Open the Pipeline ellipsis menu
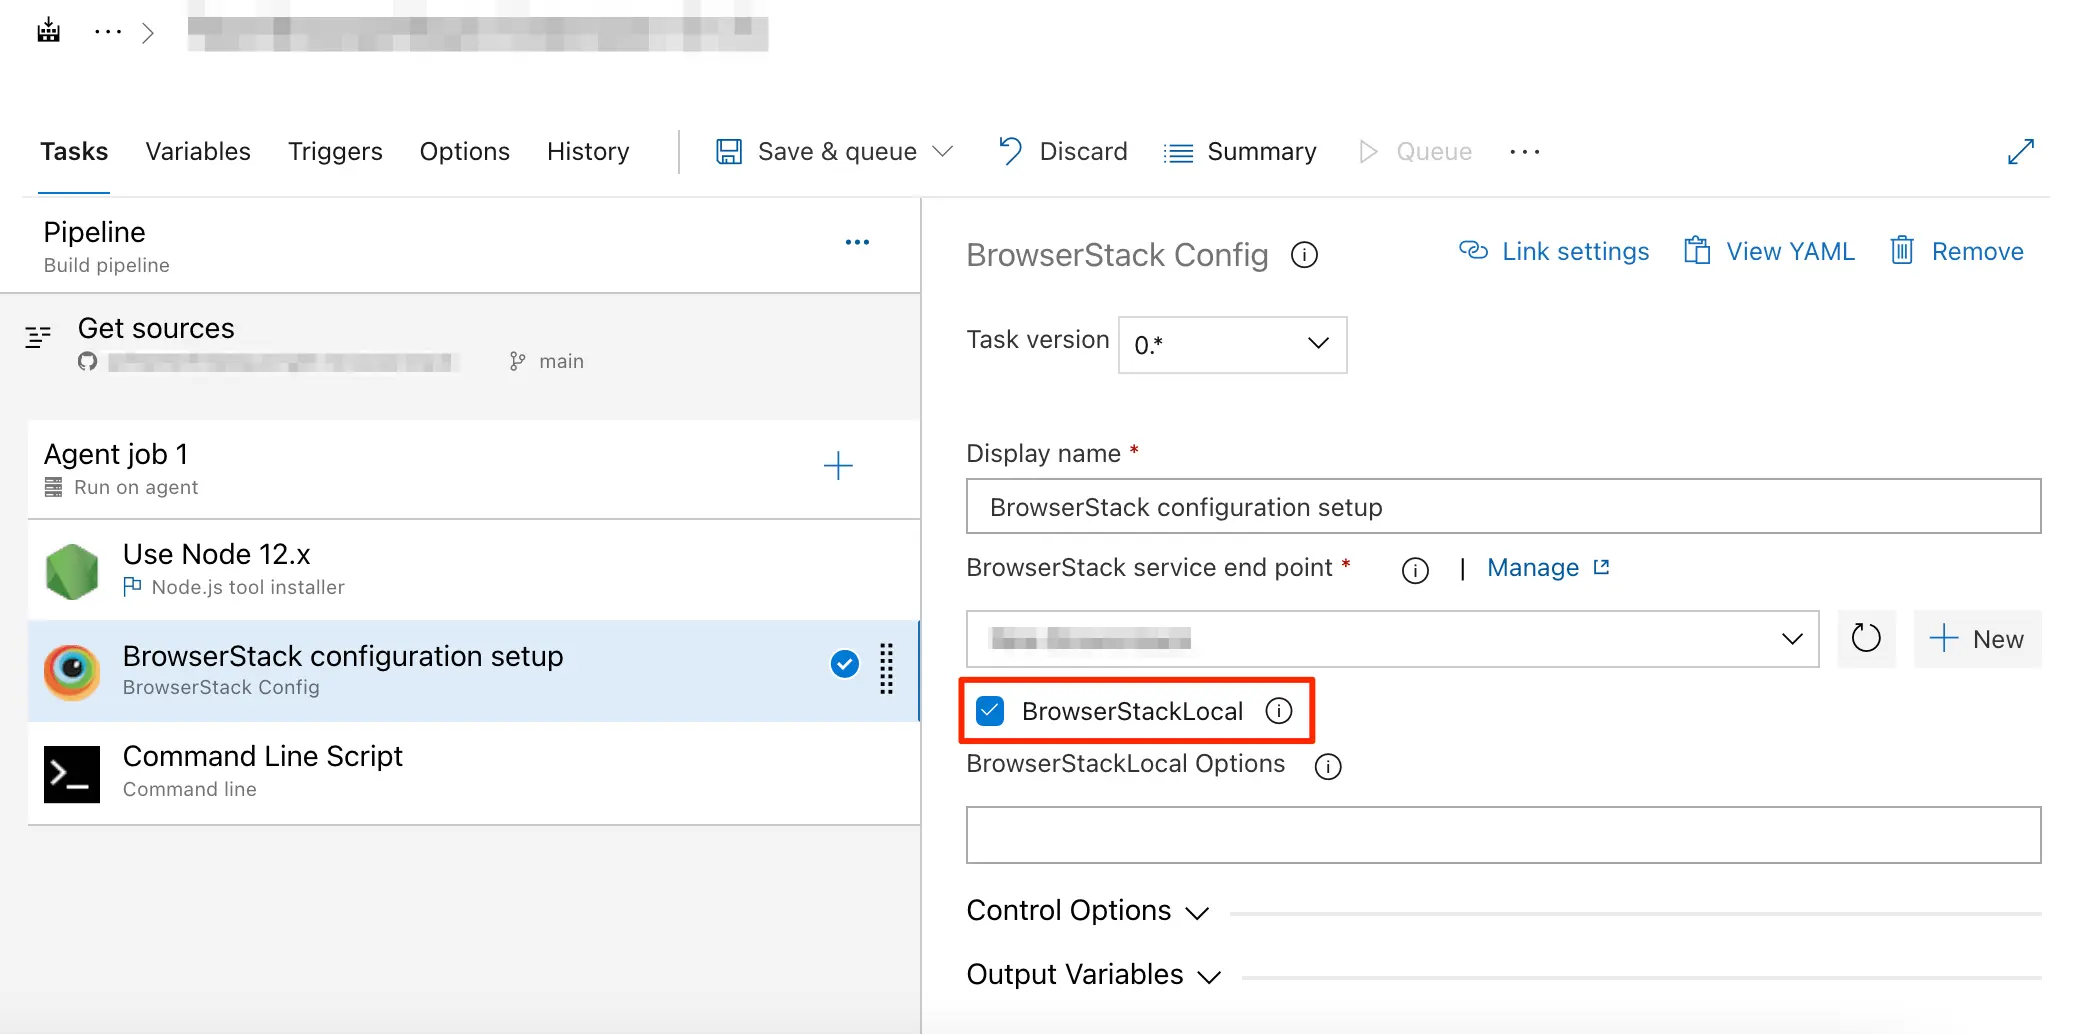The image size is (2084, 1034). point(857,243)
